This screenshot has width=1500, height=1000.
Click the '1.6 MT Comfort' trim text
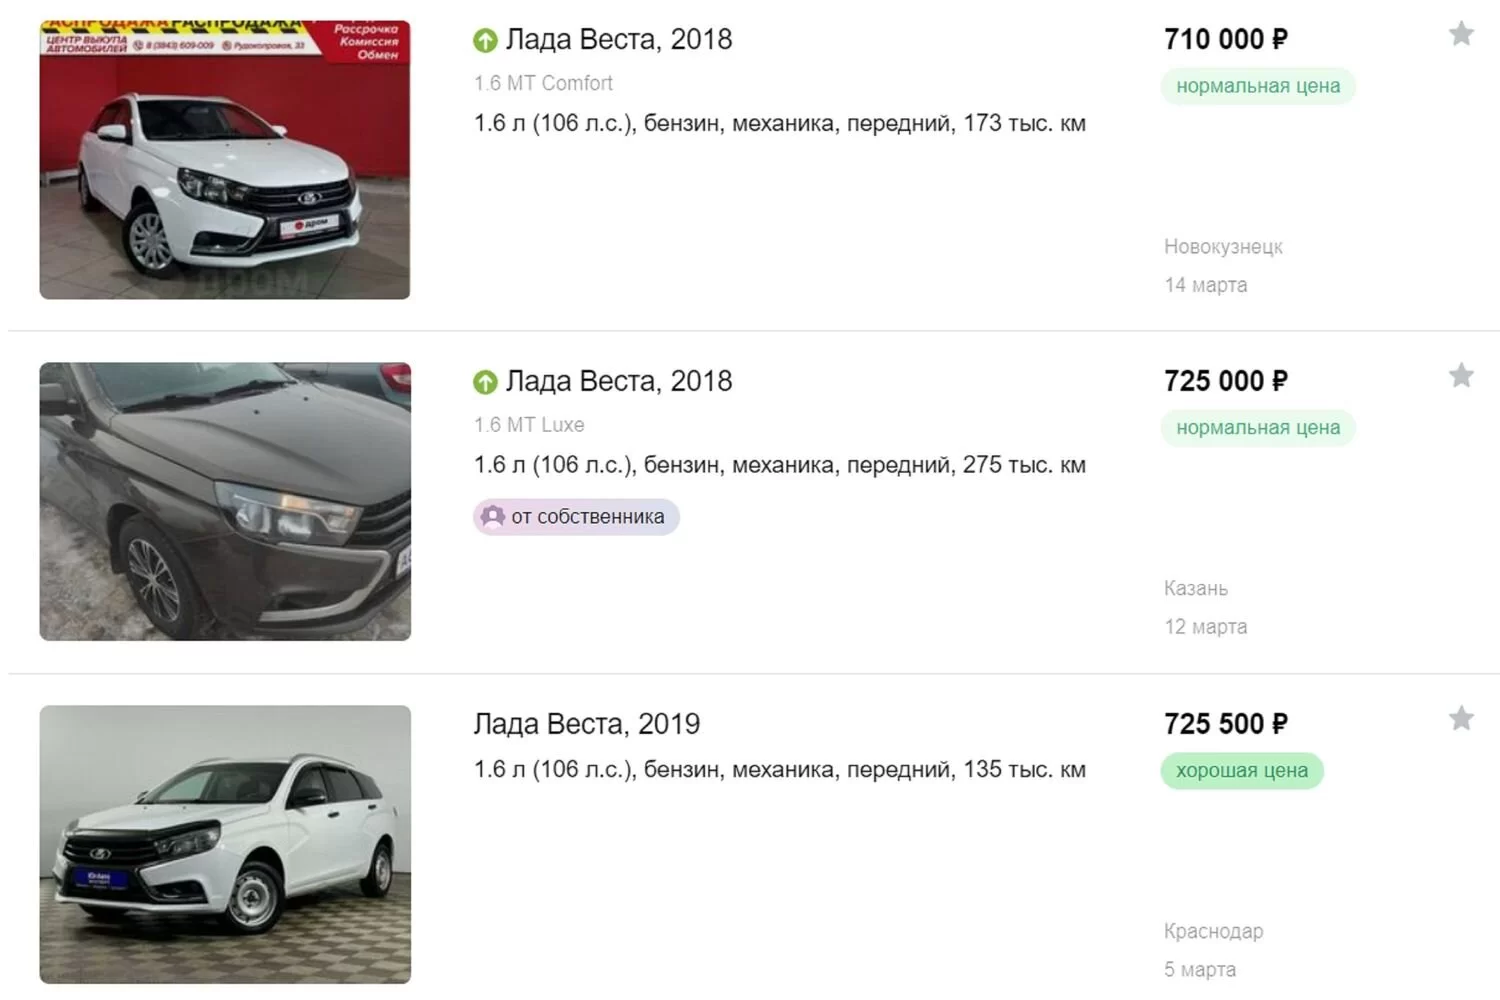(543, 83)
